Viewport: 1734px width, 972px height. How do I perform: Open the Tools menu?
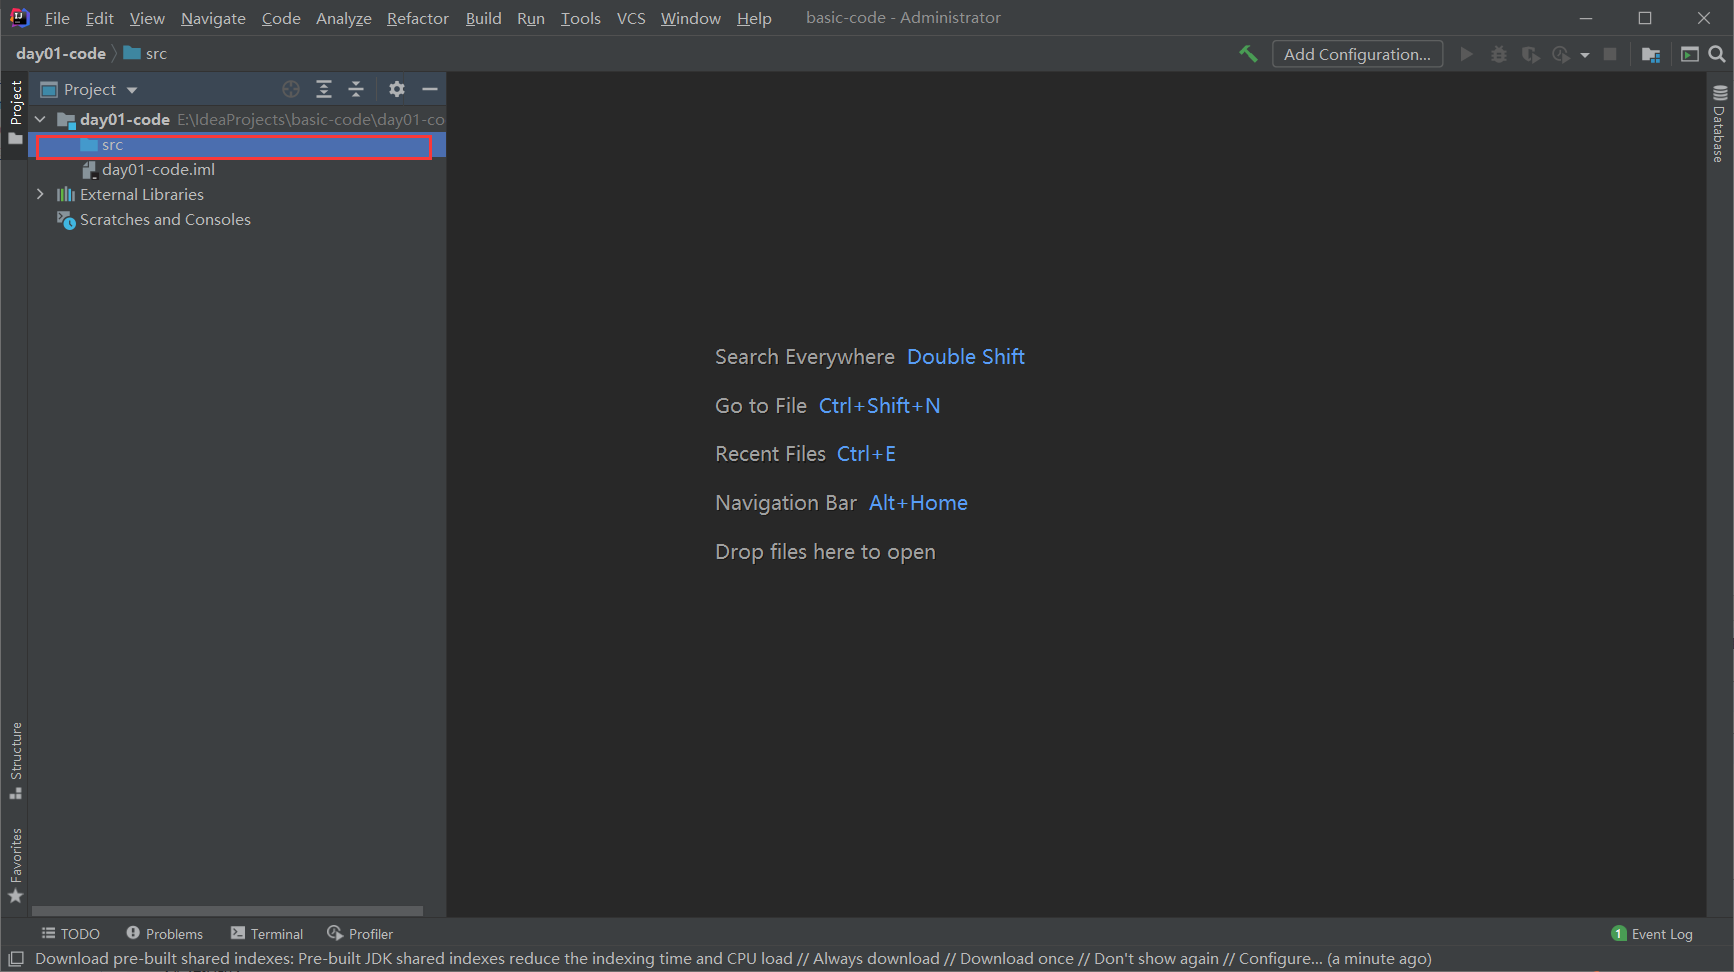[581, 18]
